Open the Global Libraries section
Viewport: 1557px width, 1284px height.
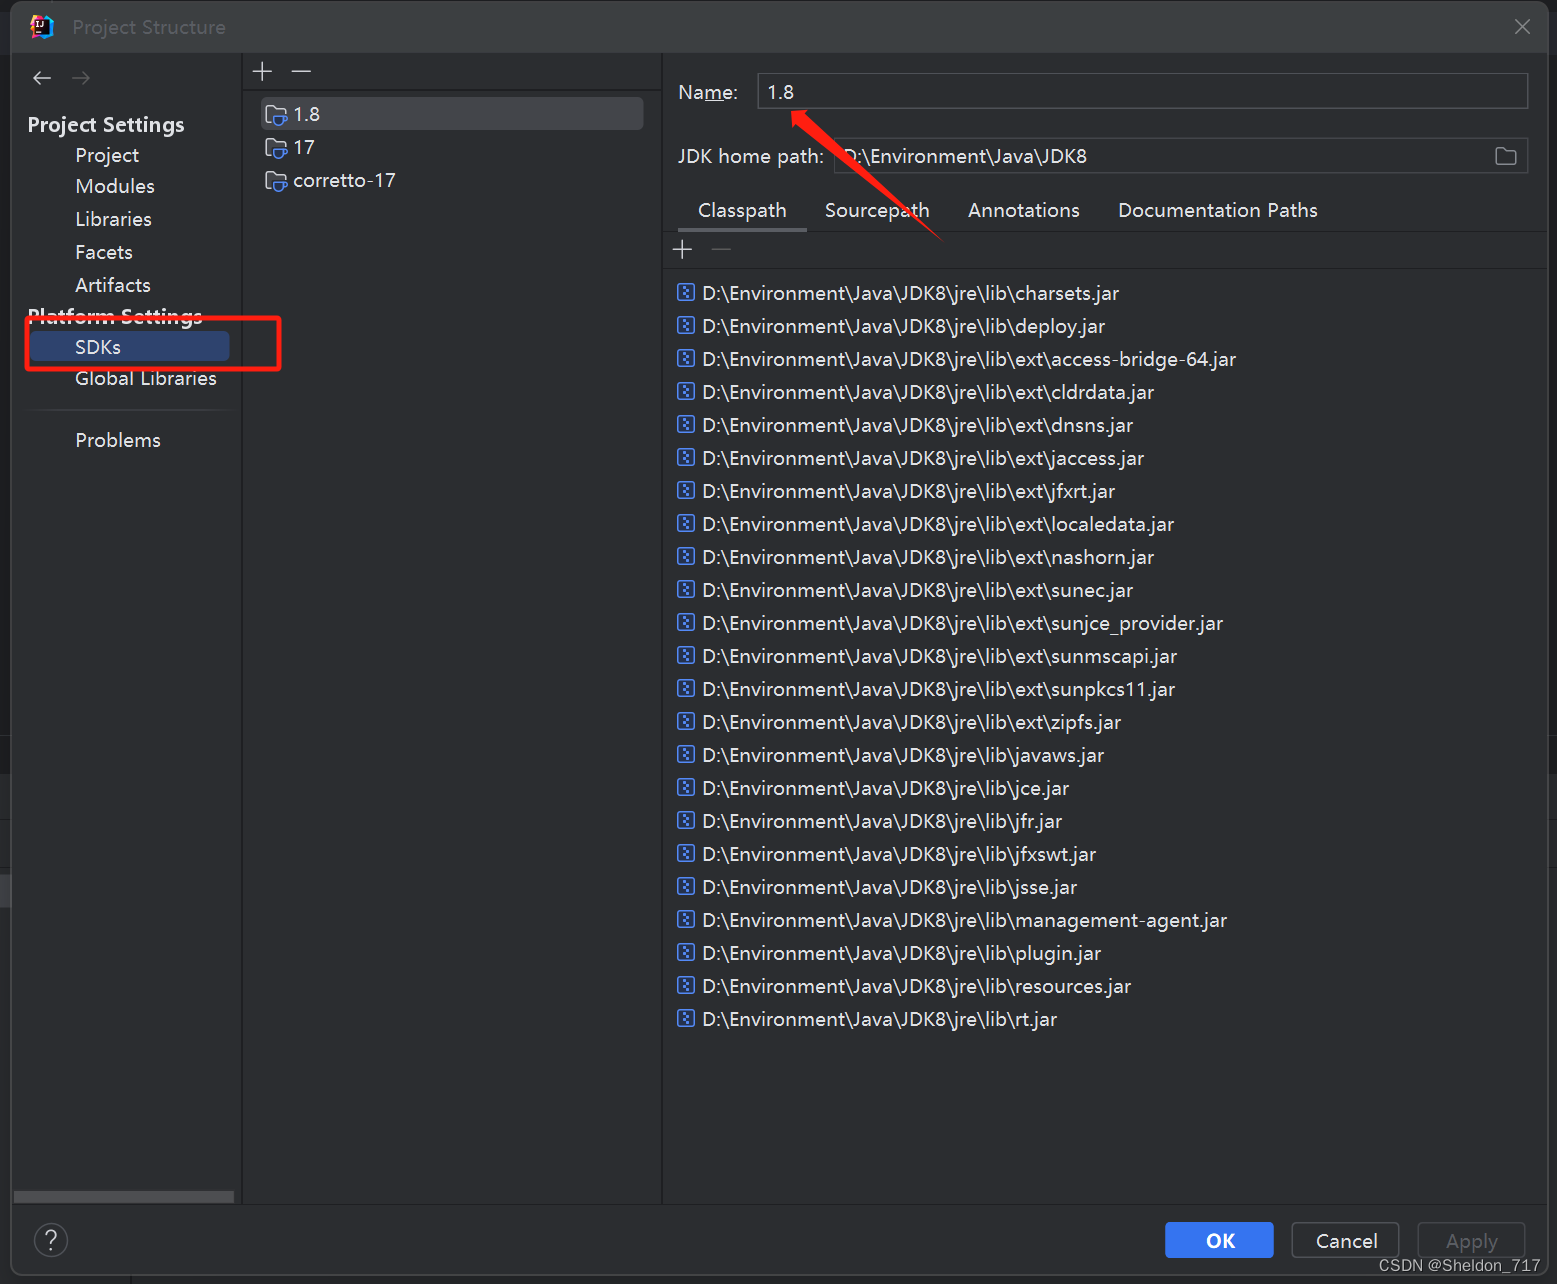146,378
